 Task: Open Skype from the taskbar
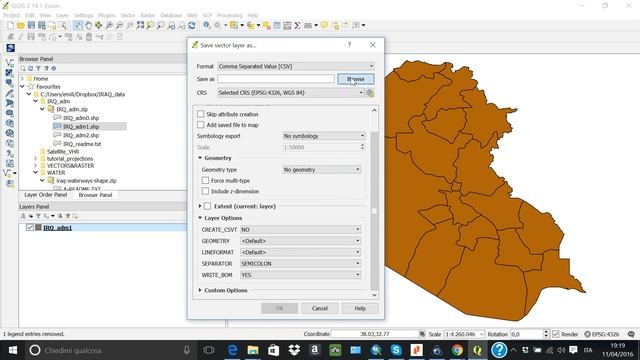396,350
